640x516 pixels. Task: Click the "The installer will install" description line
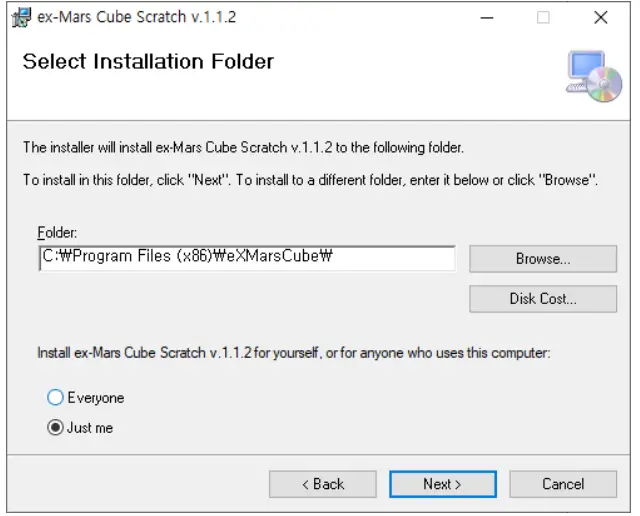point(243,148)
